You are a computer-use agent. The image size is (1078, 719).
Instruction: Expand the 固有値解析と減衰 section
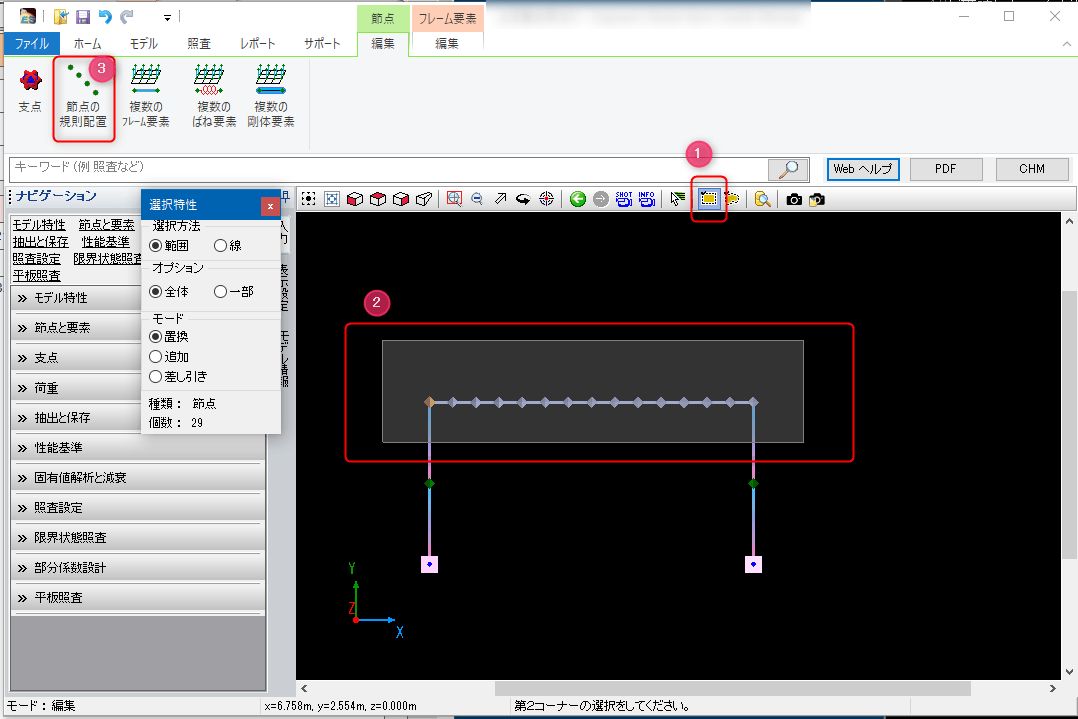coord(138,478)
